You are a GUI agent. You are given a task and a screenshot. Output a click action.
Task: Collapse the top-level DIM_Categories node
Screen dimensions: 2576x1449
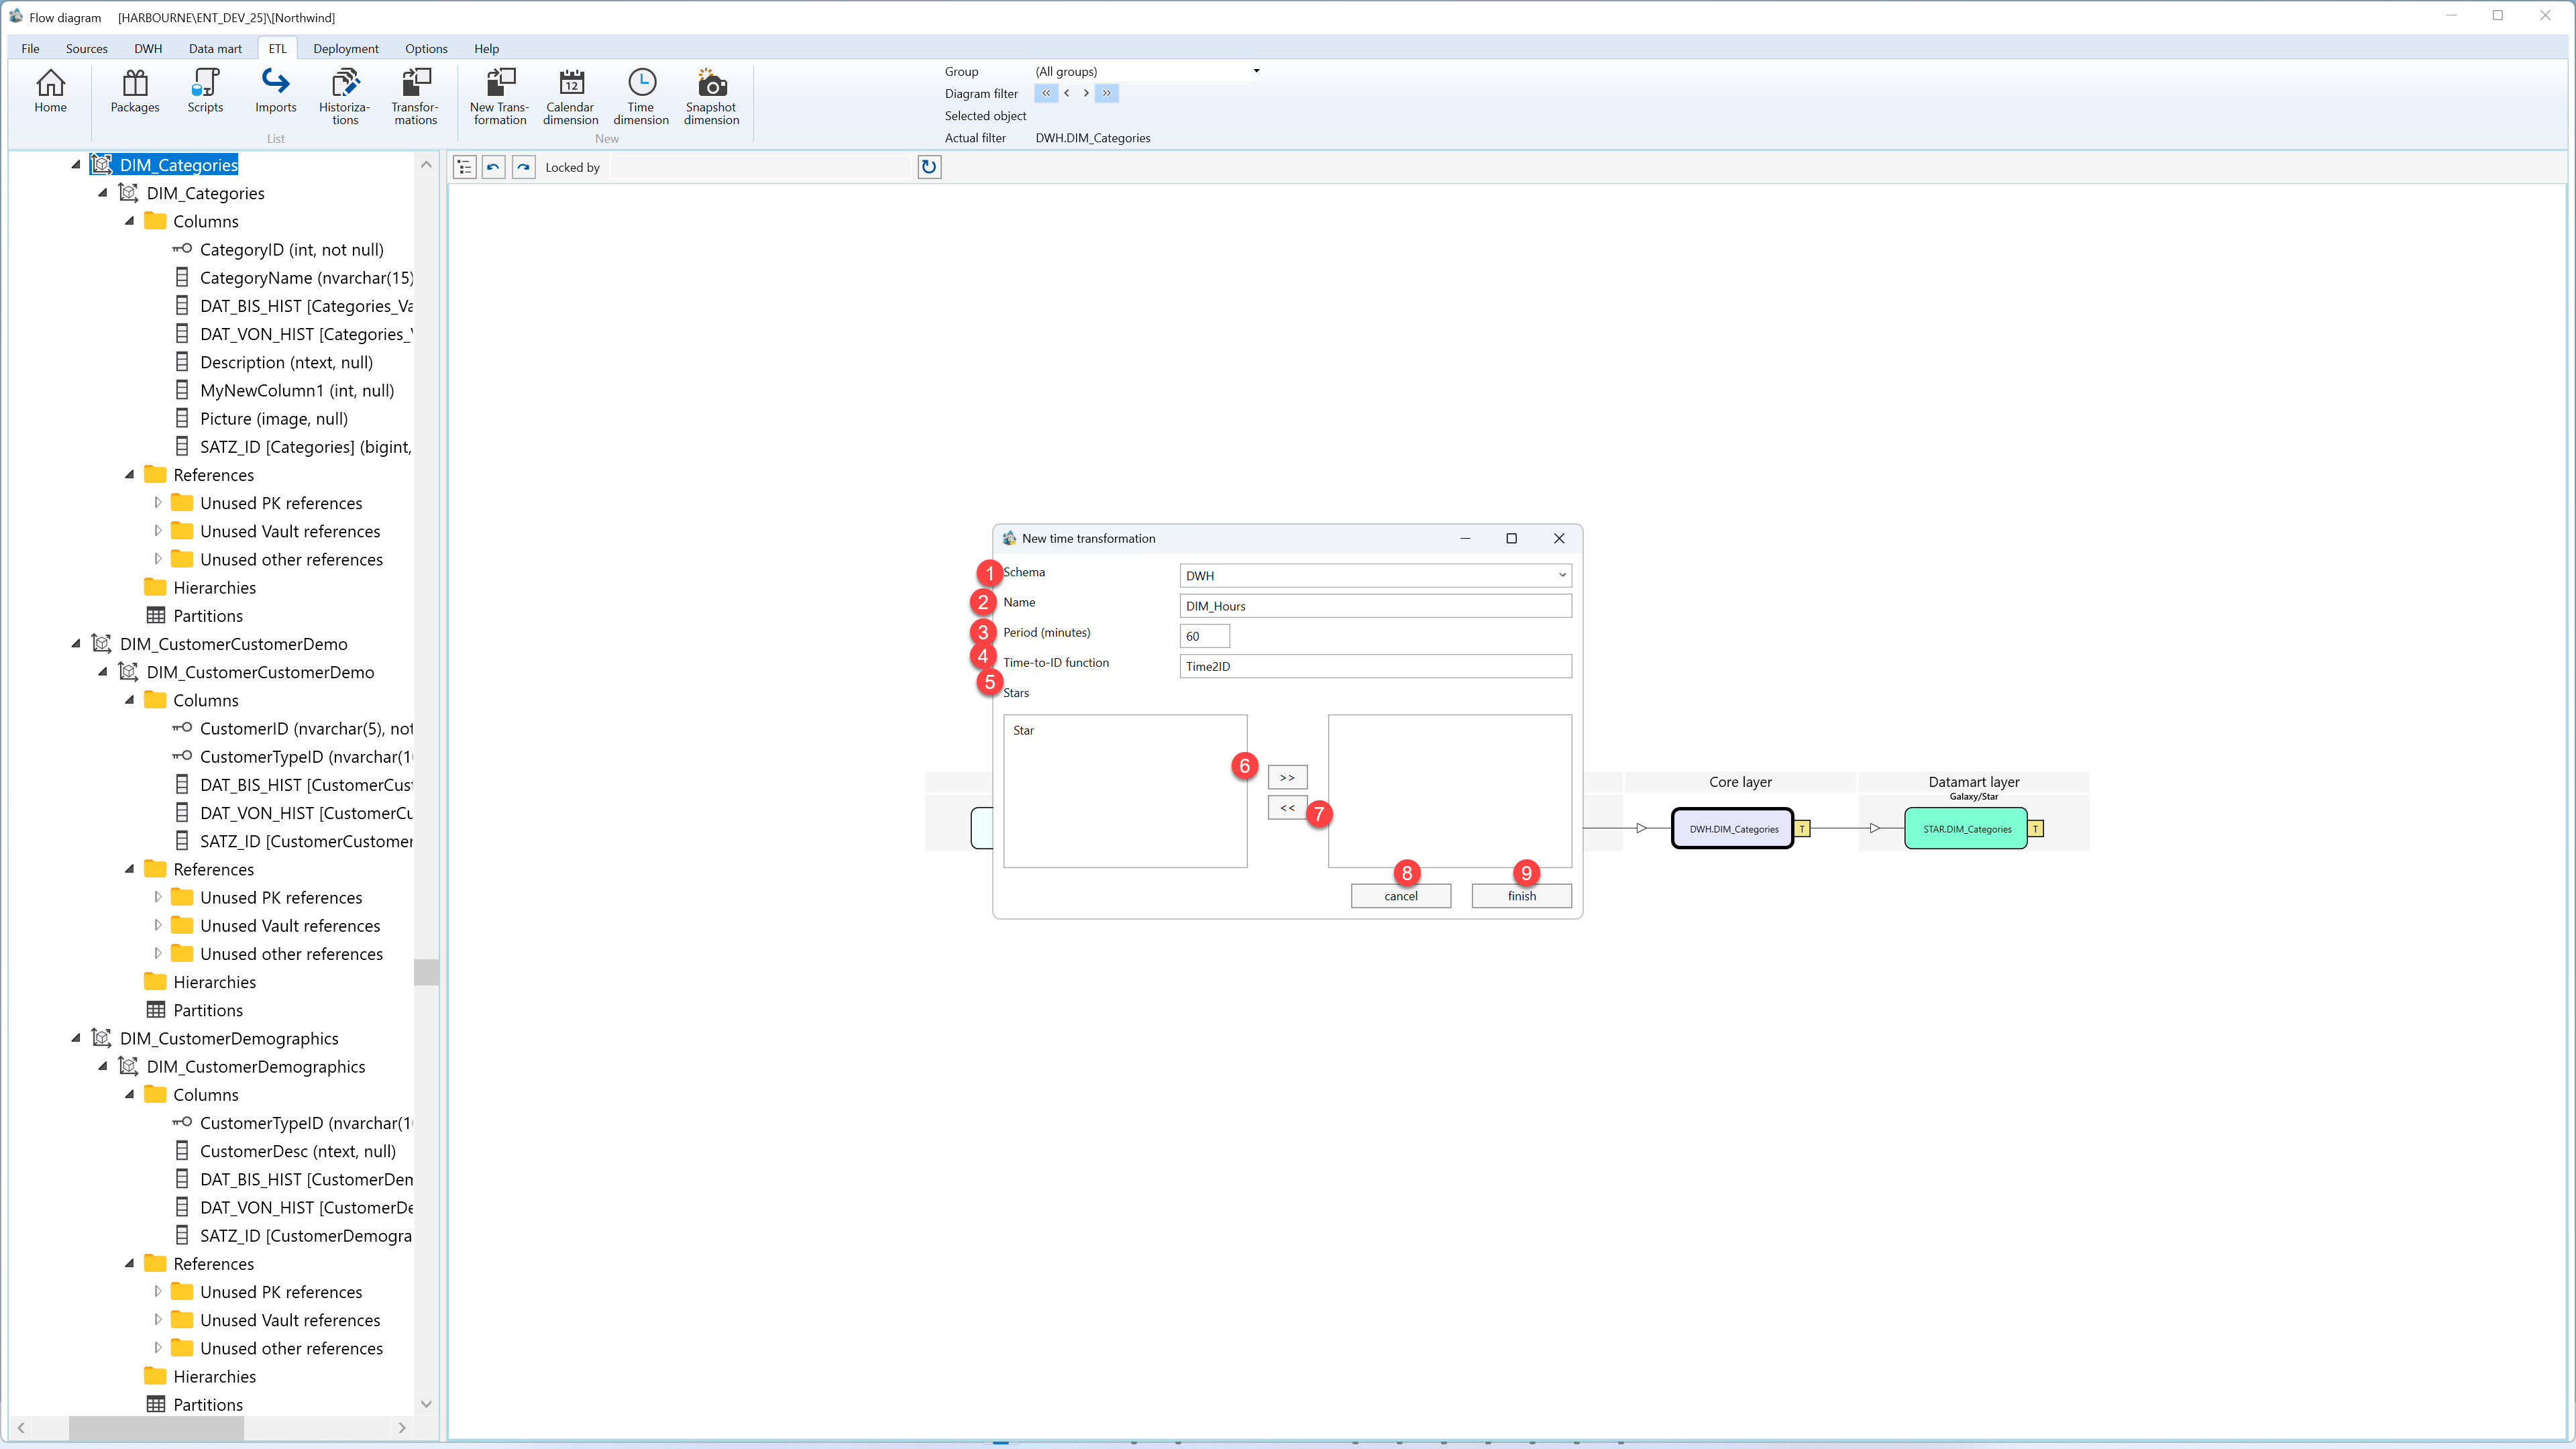pyautogui.click(x=76, y=165)
